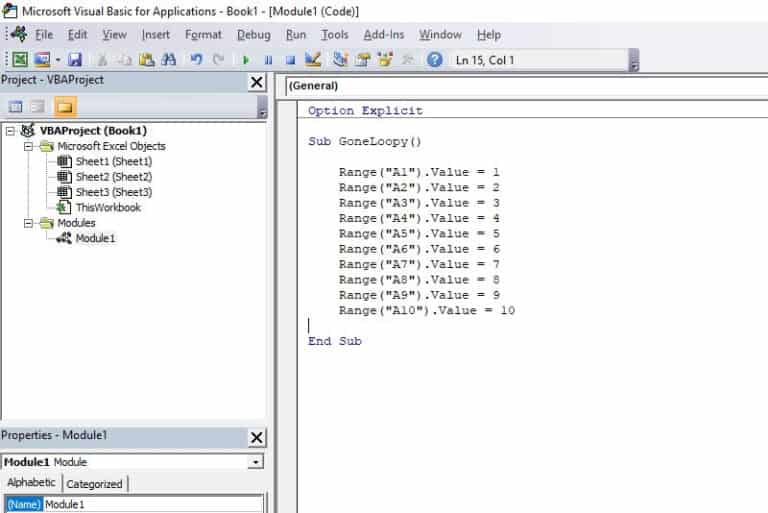Image resolution: width=768 pixels, height=513 pixels.
Task: Open the Window menu
Action: click(x=440, y=35)
